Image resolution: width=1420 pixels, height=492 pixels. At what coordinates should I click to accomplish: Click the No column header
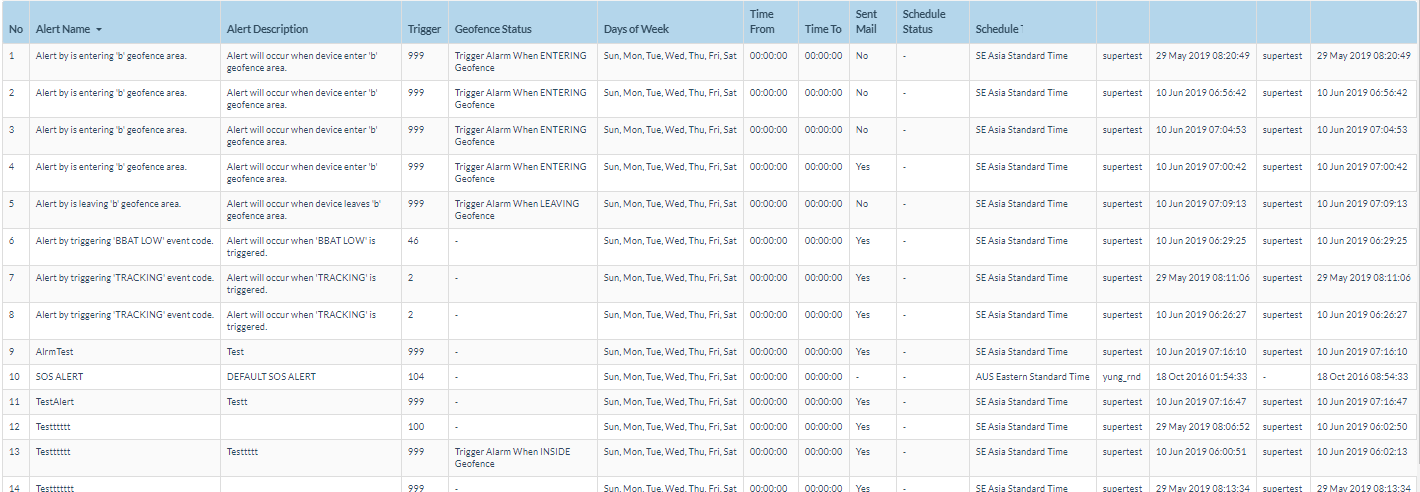(x=15, y=29)
